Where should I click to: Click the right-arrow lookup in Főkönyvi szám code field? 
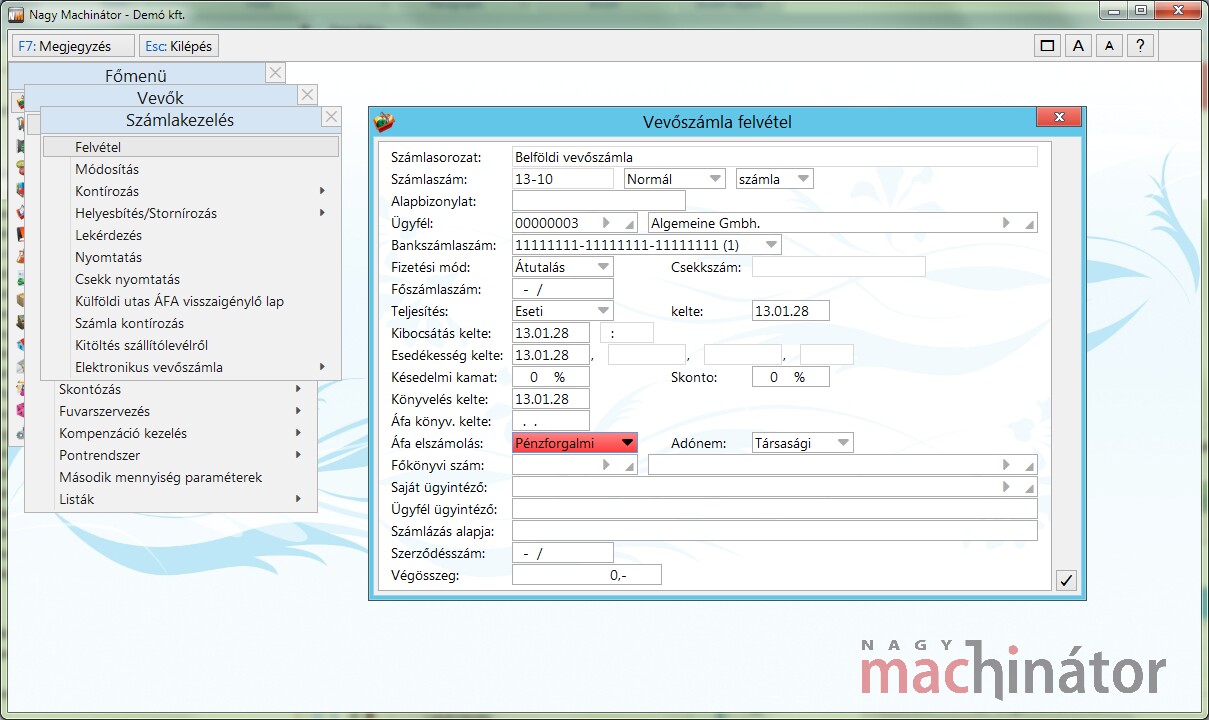[606, 465]
